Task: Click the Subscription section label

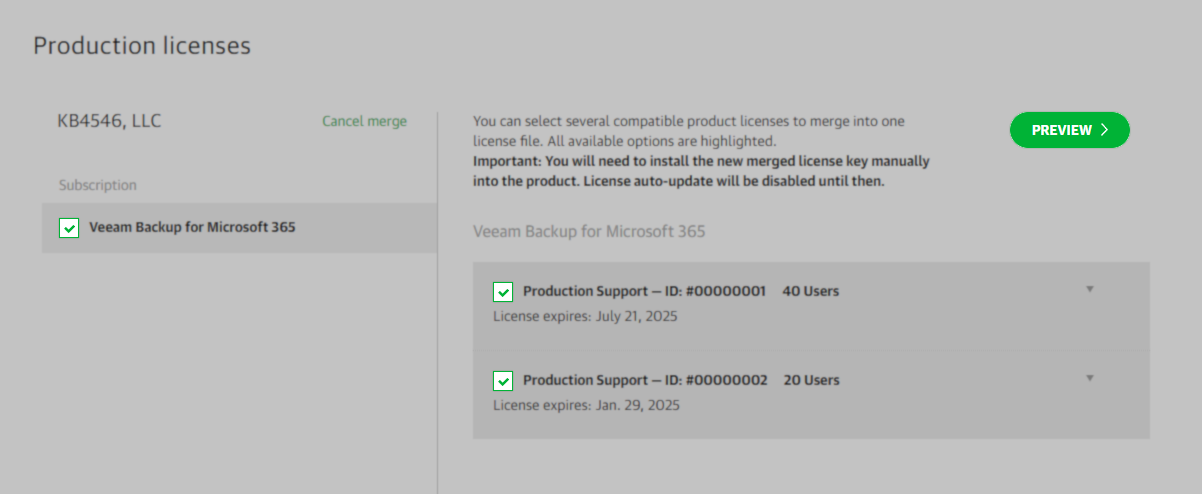Action: tap(98, 186)
